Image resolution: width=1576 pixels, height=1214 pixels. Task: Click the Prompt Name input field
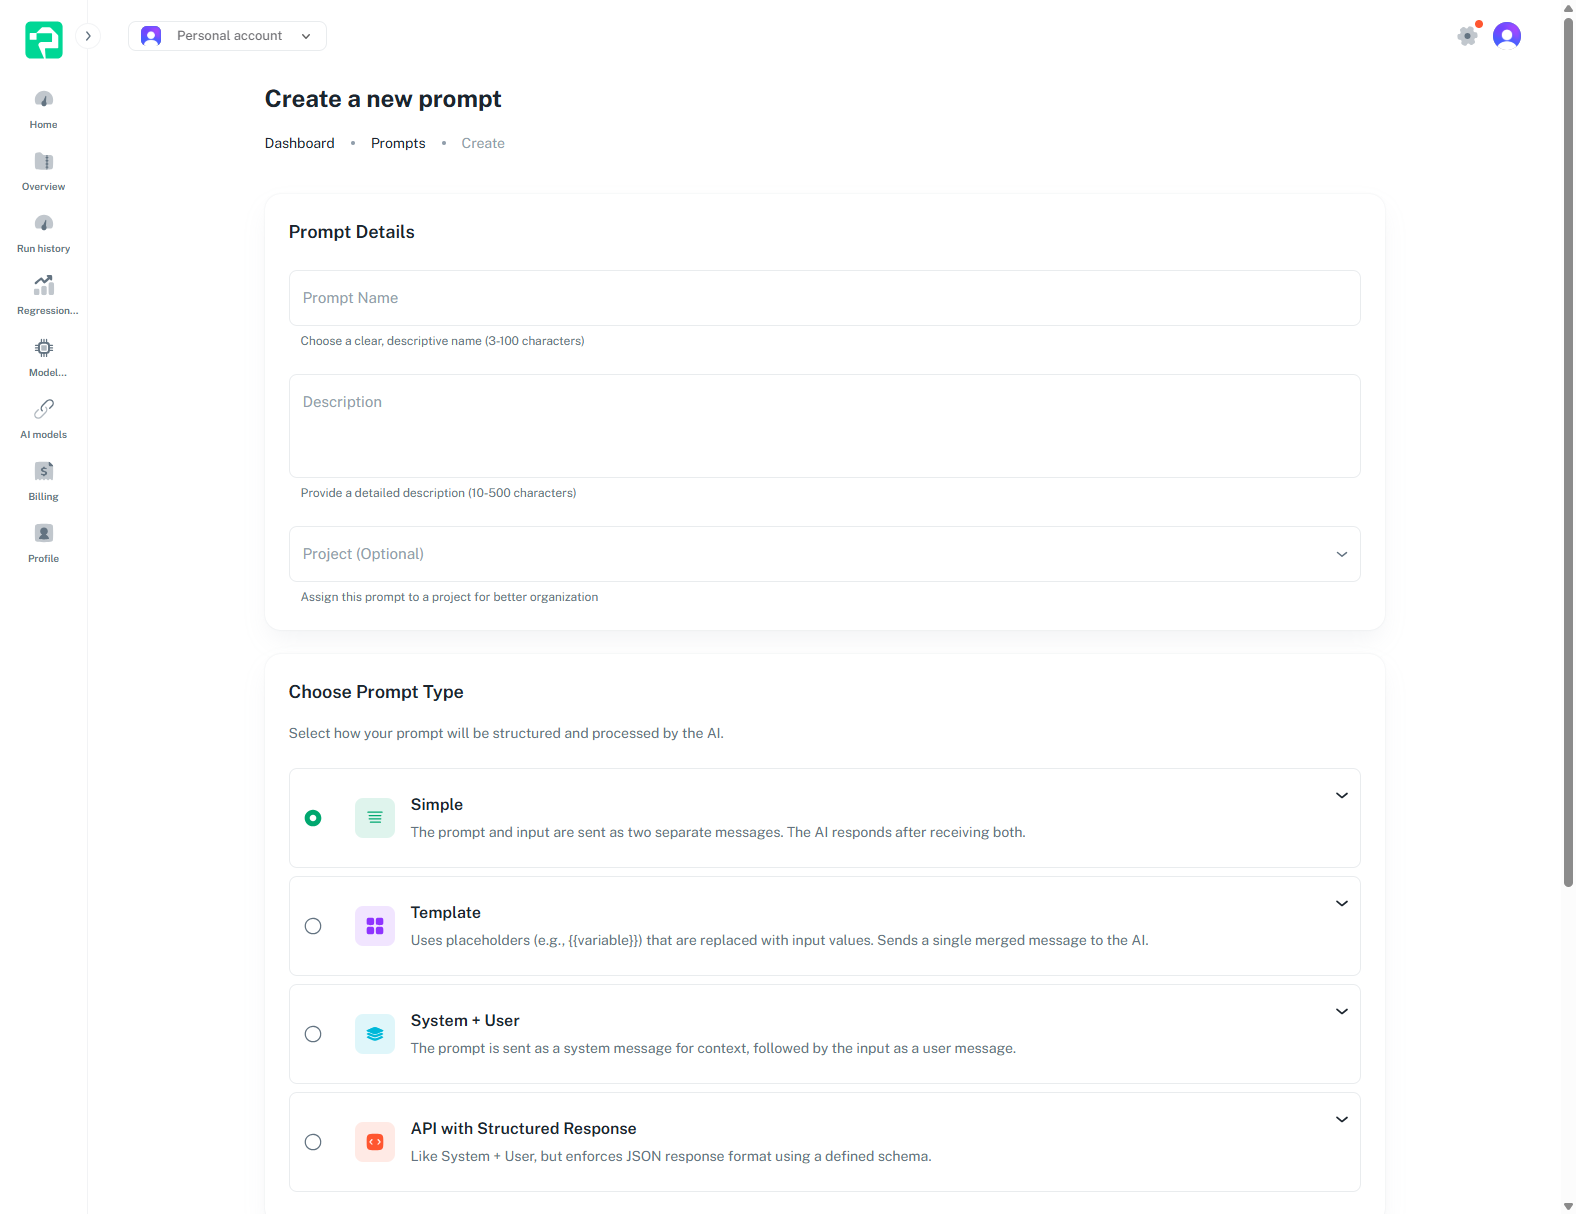coord(824,298)
